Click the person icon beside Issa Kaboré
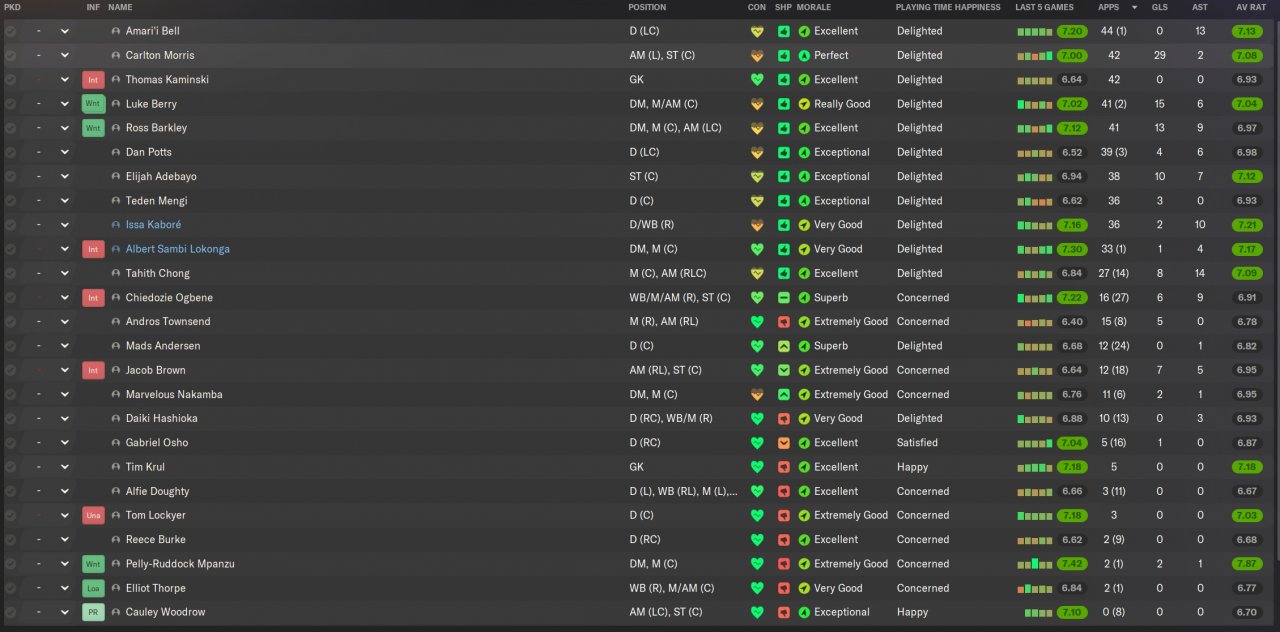This screenshot has height=632, width=1280. (116, 225)
